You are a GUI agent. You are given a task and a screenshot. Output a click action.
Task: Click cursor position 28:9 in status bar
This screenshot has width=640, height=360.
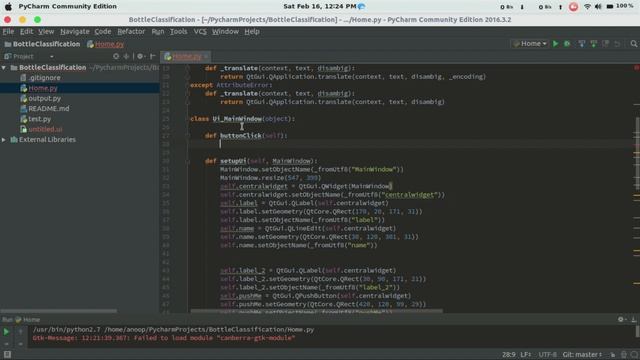pos(509,355)
